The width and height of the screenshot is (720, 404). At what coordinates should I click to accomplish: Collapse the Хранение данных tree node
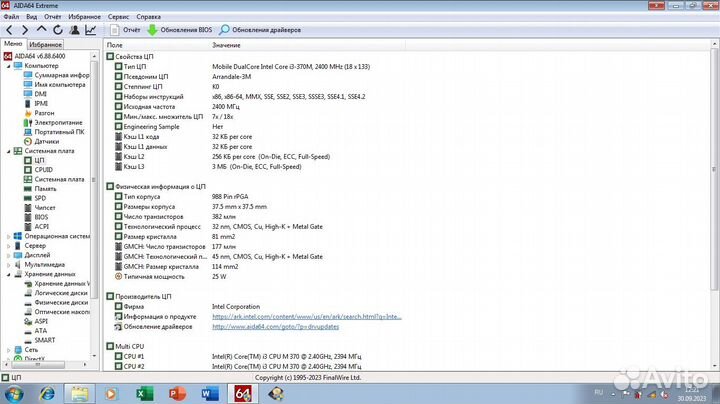point(8,273)
